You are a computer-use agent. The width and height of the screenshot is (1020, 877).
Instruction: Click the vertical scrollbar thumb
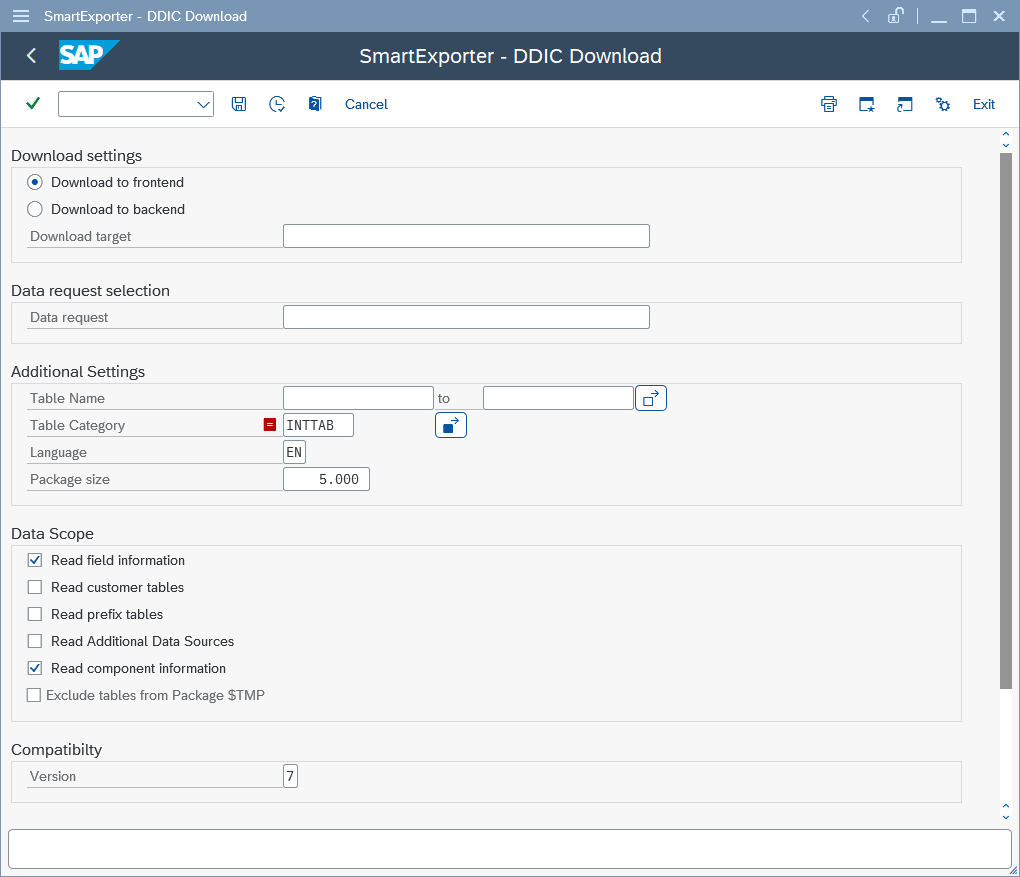click(1006, 420)
